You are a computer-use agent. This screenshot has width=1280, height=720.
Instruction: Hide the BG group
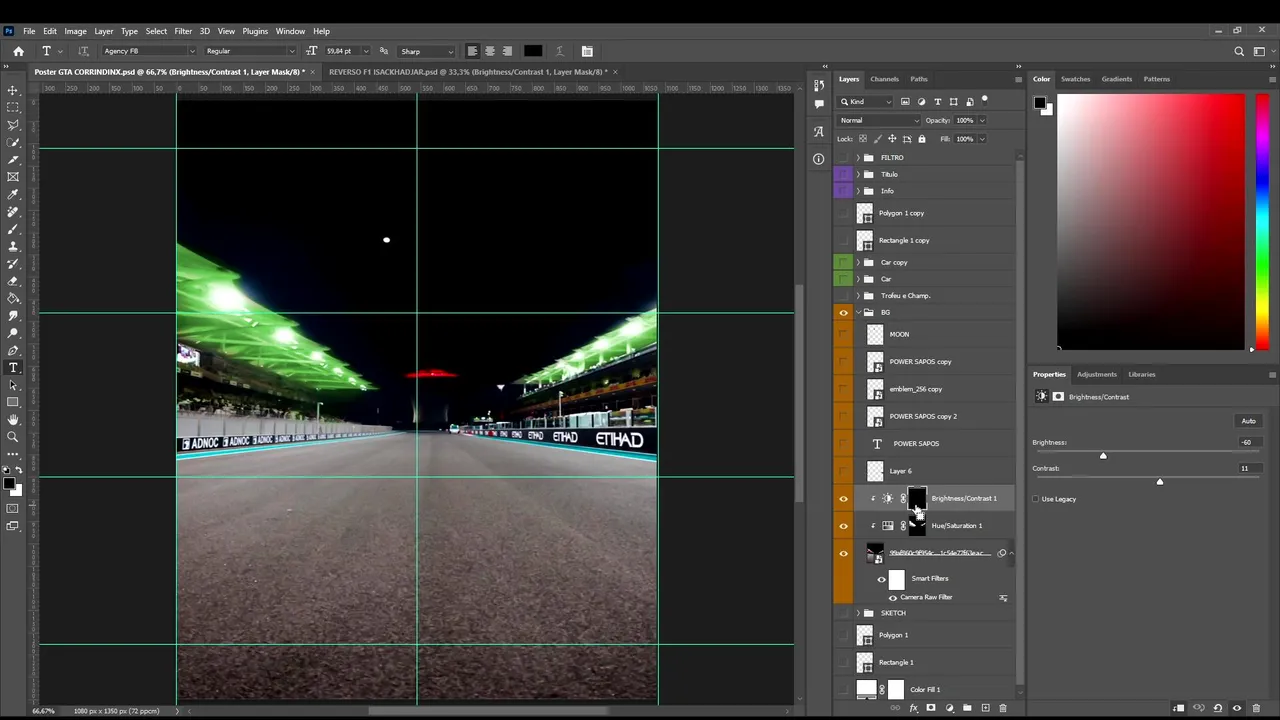(843, 313)
